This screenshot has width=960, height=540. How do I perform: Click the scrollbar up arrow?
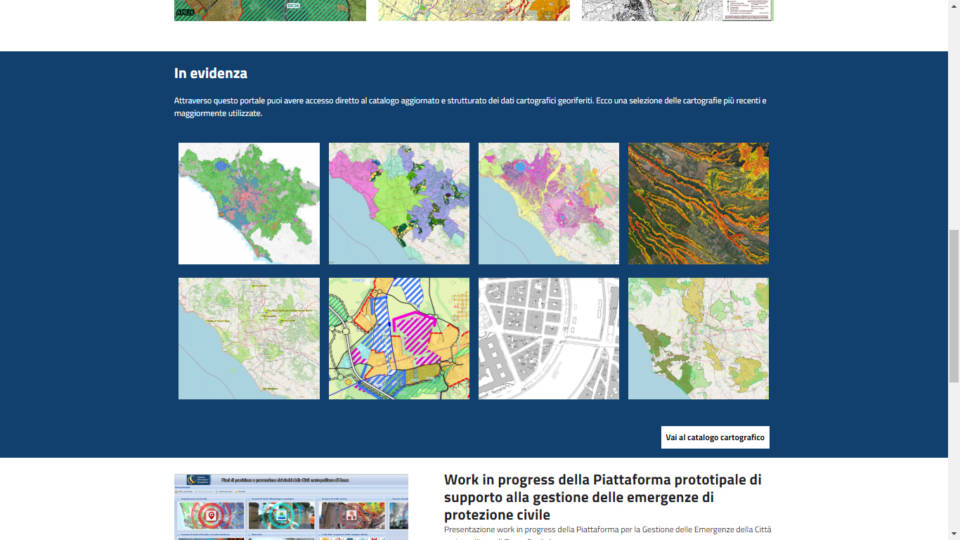pos(953,6)
